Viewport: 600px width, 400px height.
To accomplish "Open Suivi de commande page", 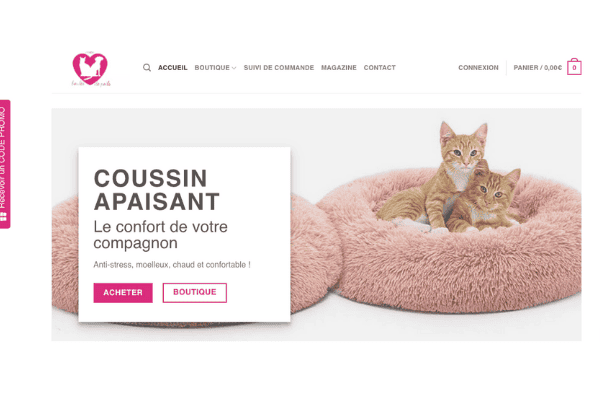I will 279,68.
